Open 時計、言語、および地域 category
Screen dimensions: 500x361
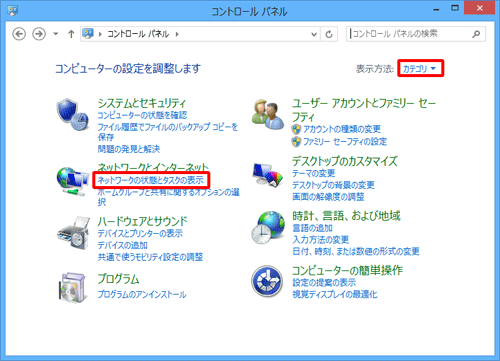click(x=346, y=216)
